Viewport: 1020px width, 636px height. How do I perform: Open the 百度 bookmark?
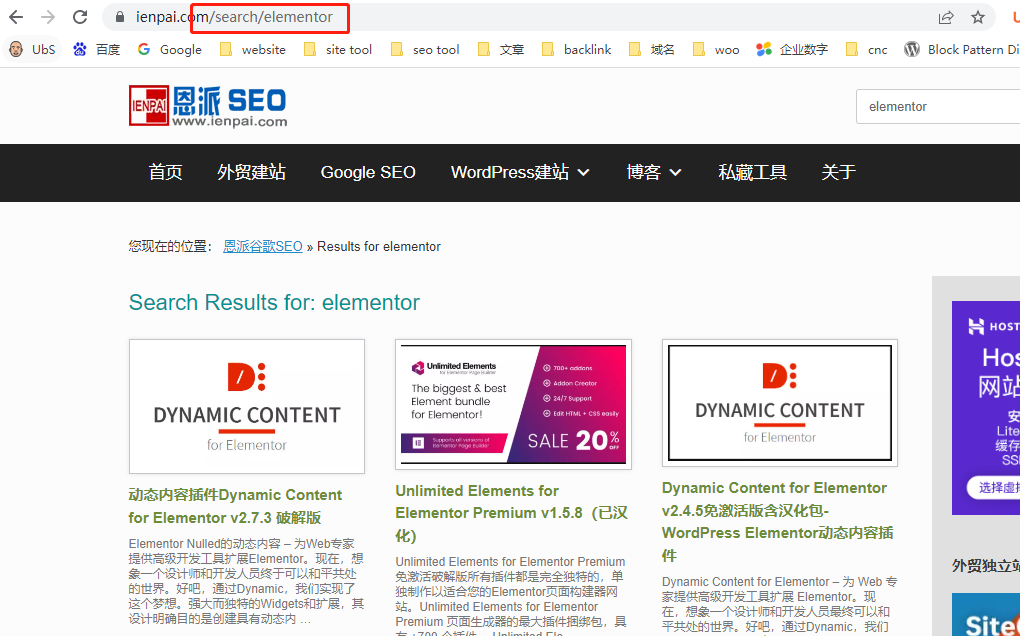point(97,49)
